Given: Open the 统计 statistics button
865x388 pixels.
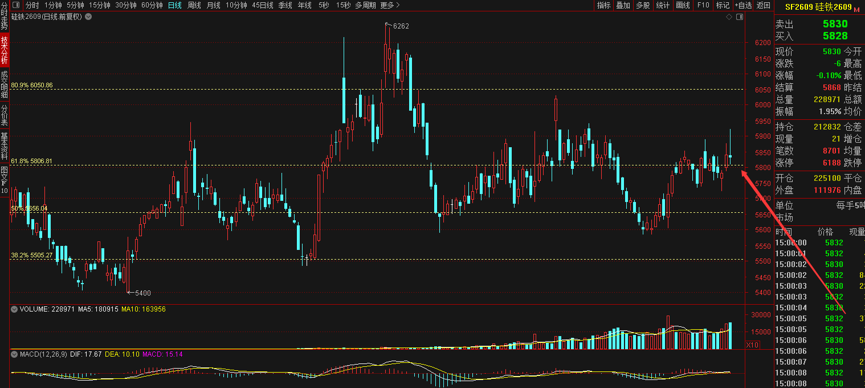Looking at the screenshot, I should [663, 6].
